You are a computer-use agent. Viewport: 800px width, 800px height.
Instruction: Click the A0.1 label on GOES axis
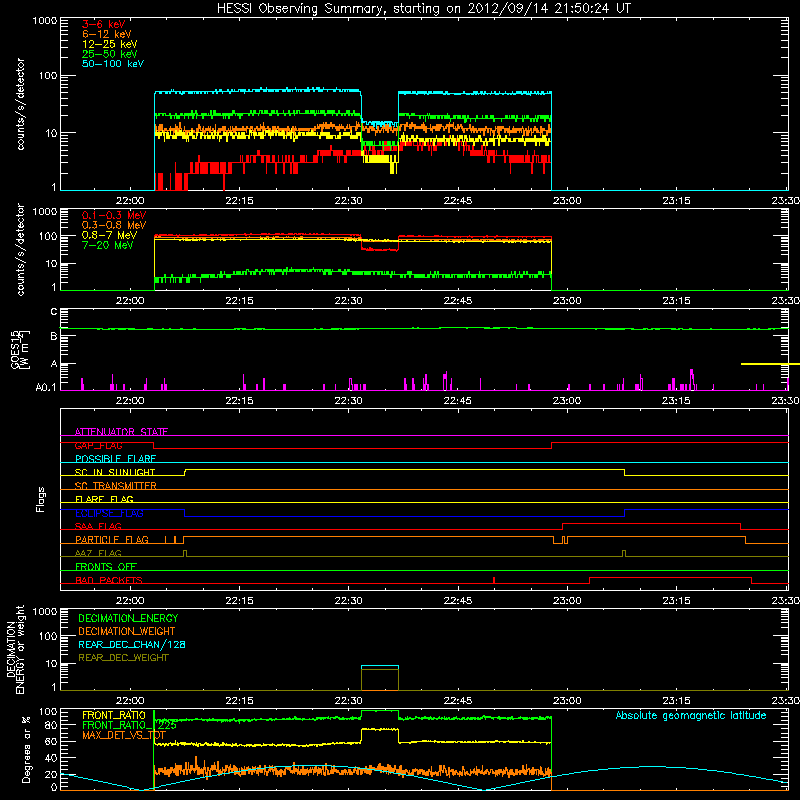pos(46,387)
